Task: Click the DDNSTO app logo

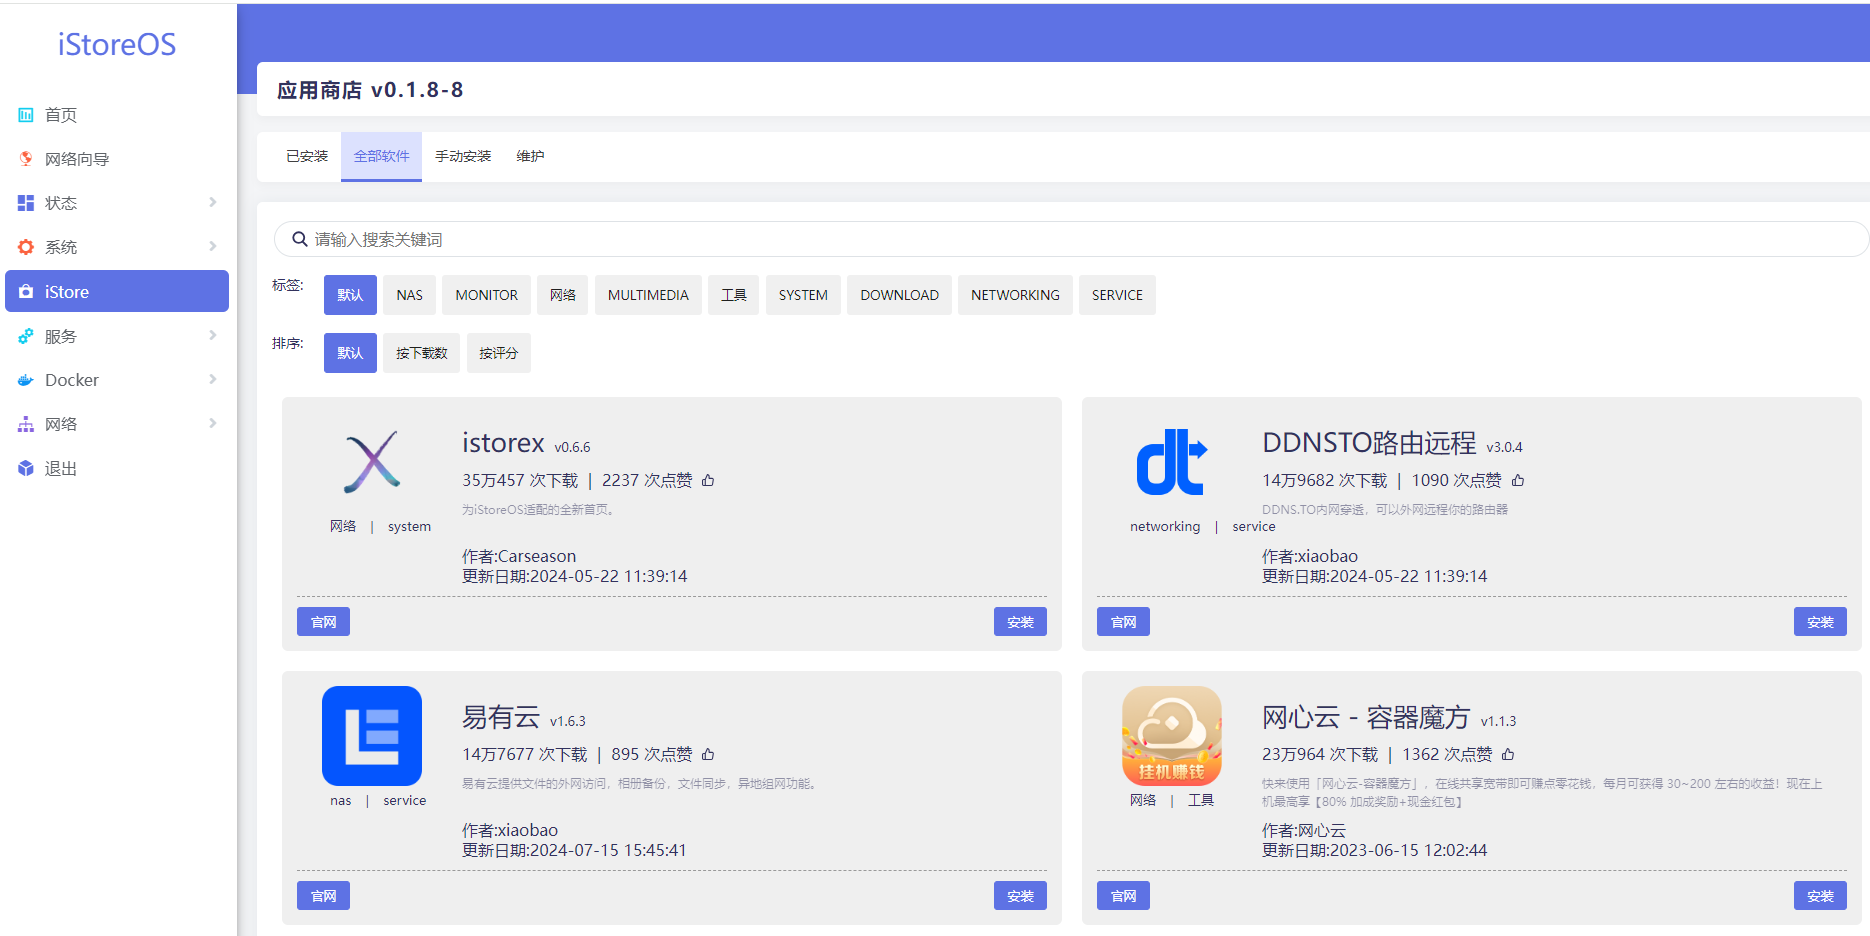Action: click(x=1171, y=462)
